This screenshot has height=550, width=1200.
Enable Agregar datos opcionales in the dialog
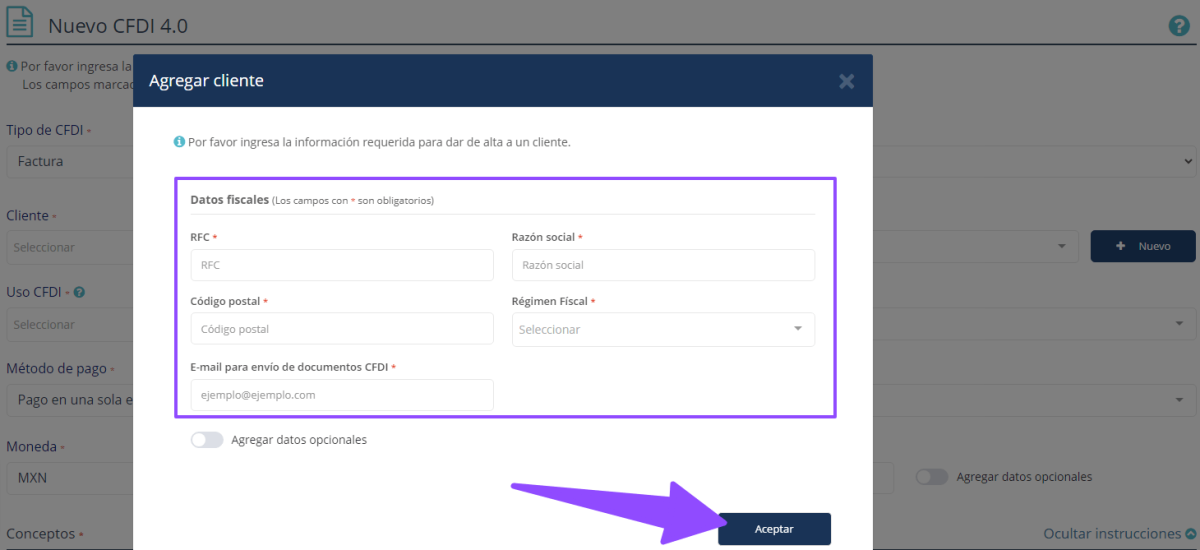tap(207, 440)
